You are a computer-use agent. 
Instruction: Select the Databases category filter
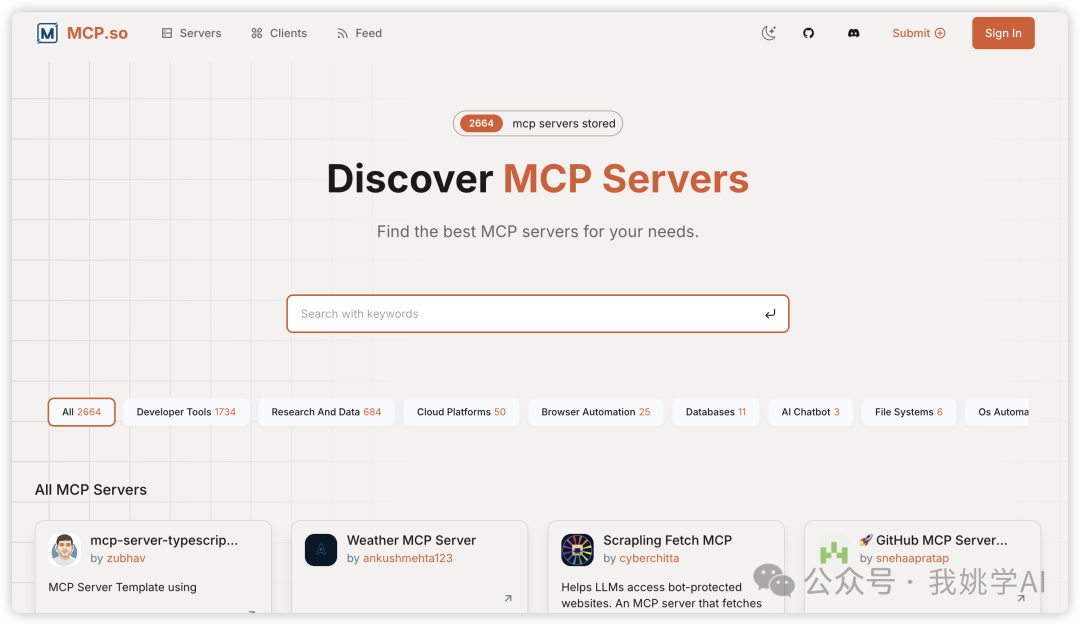715,411
